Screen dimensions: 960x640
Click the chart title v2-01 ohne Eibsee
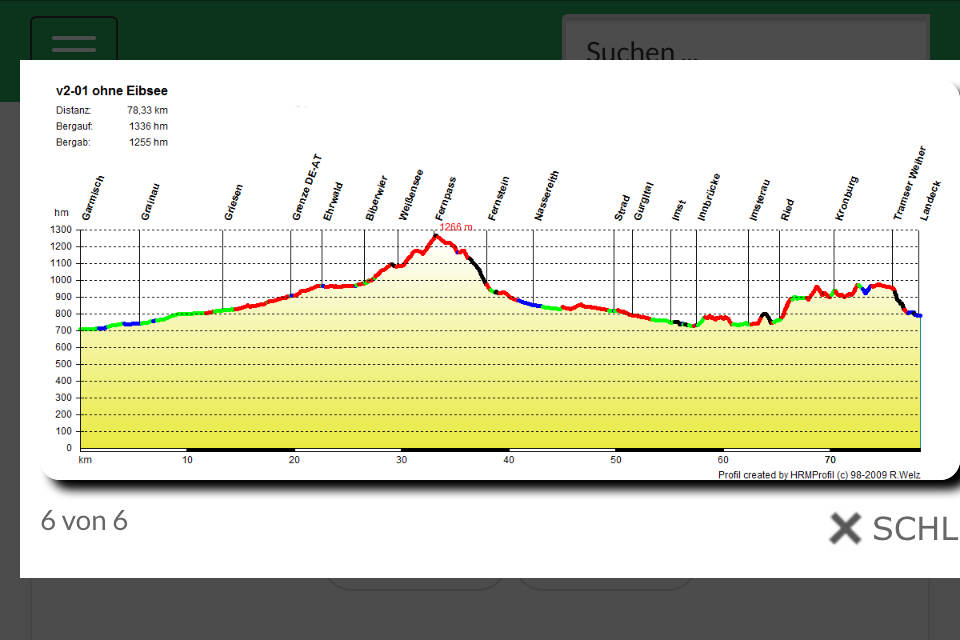point(111,91)
